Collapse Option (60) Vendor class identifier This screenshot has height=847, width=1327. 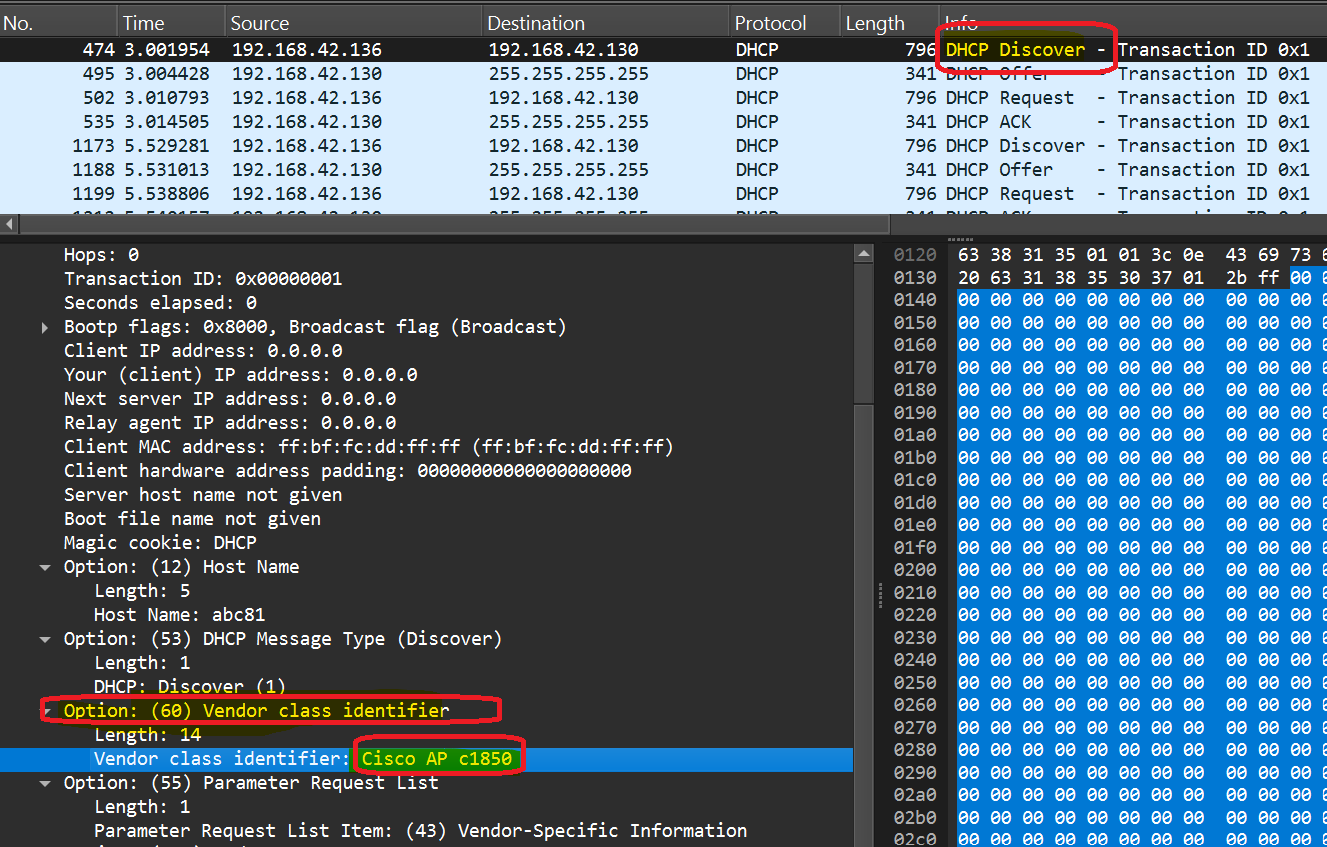coord(44,710)
